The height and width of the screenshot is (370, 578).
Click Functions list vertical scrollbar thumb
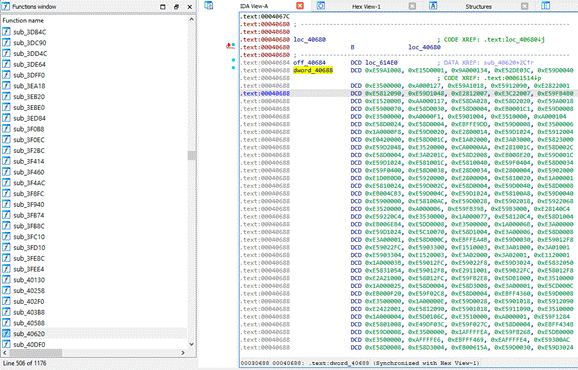pyautogui.click(x=192, y=155)
